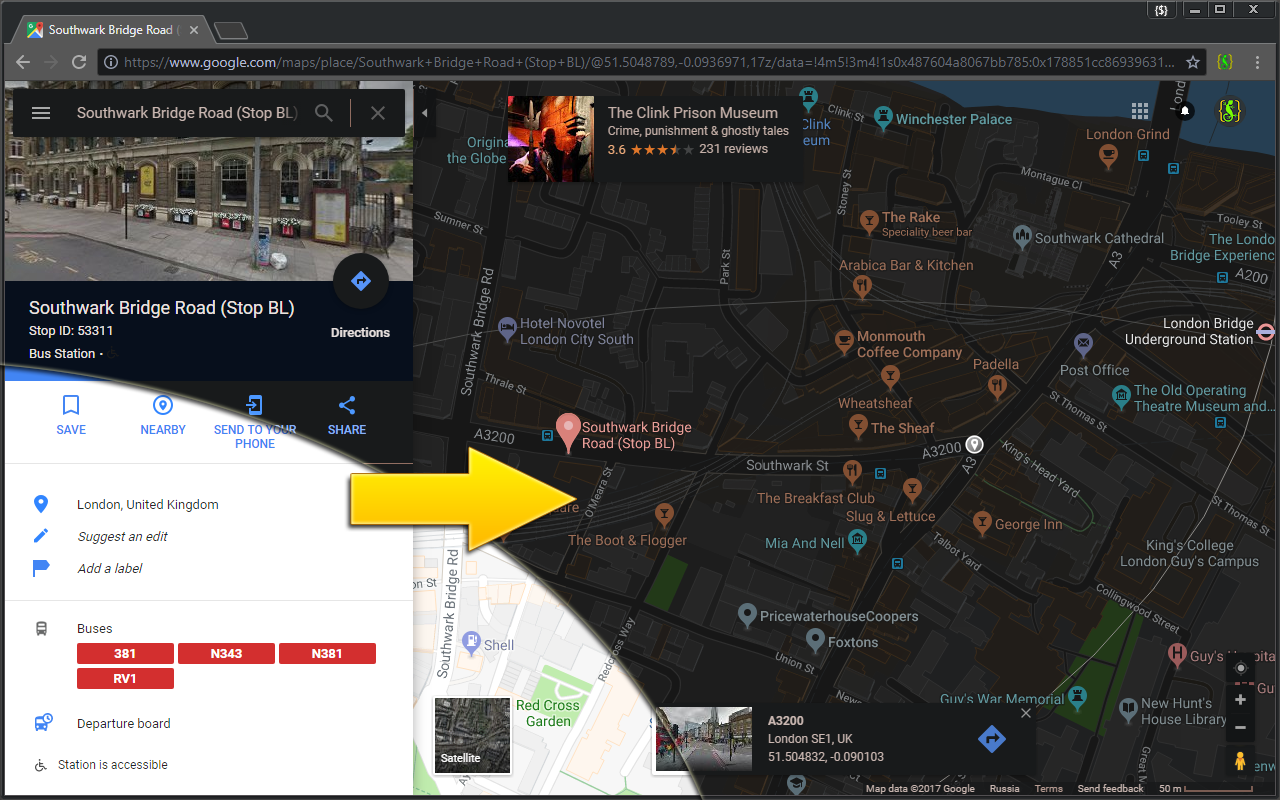Select bus route N381
1280x800 pixels.
[x=327, y=654]
